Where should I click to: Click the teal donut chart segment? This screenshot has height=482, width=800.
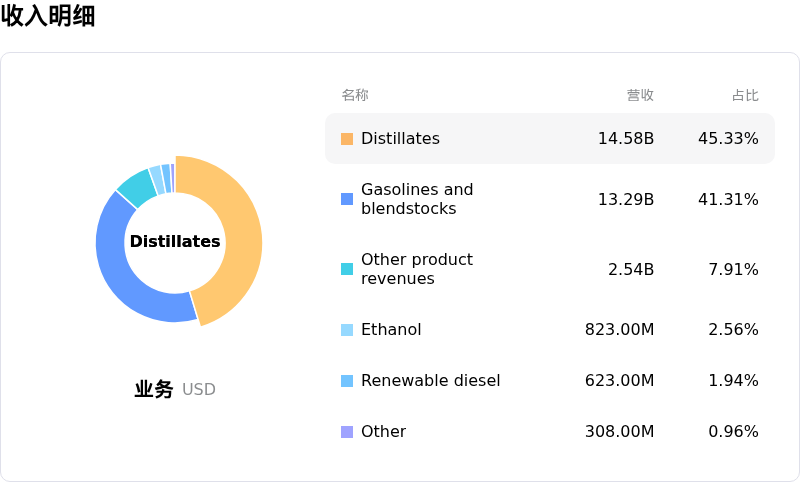(x=137, y=186)
